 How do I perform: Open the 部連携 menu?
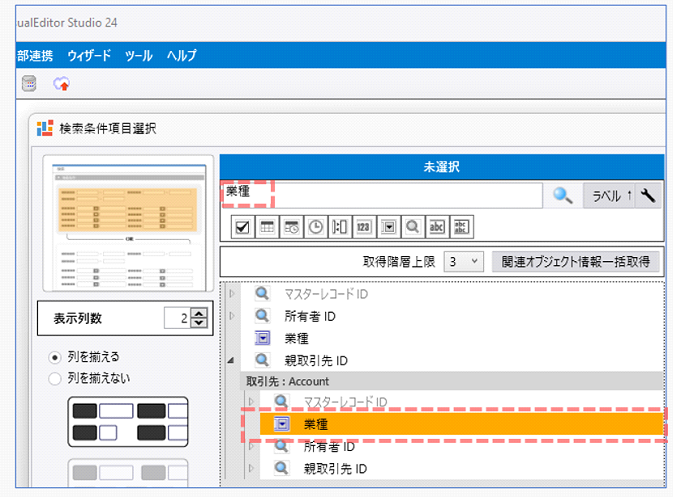point(35,55)
